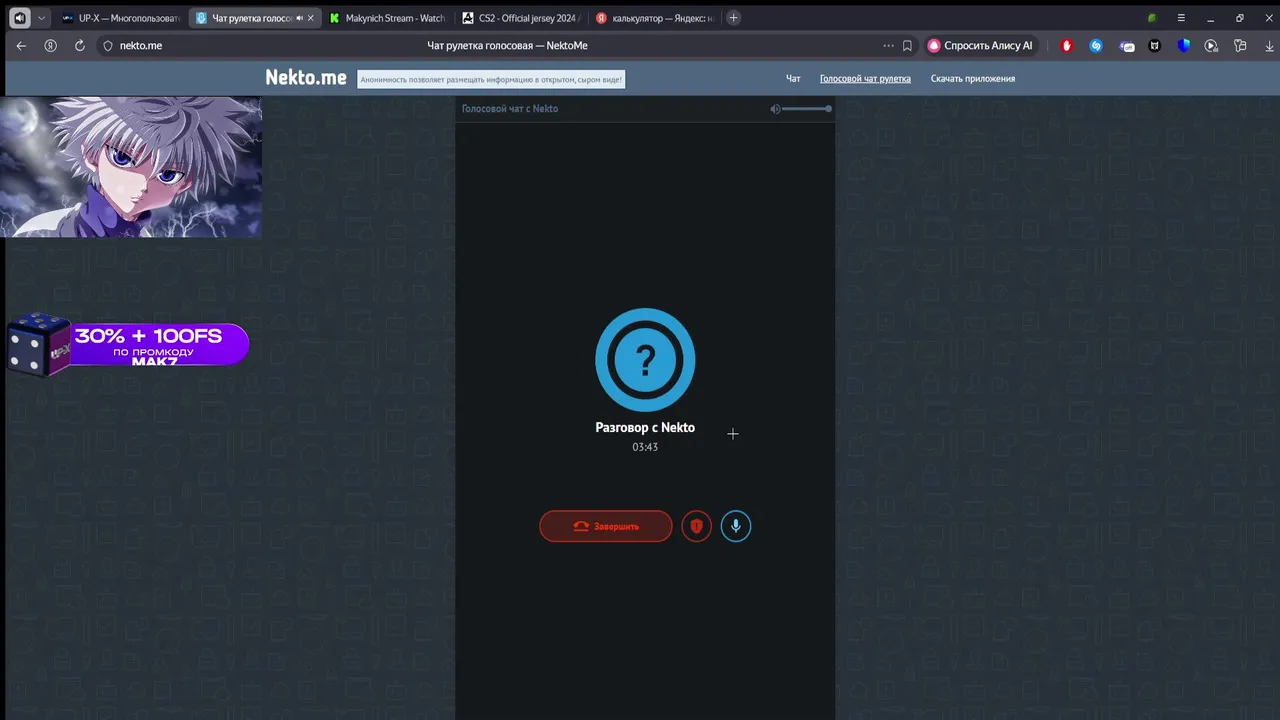This screenshot has height=720, width=1280.
Task: Close the Чат рулетка голосовая tab
Action: [311, 18]
